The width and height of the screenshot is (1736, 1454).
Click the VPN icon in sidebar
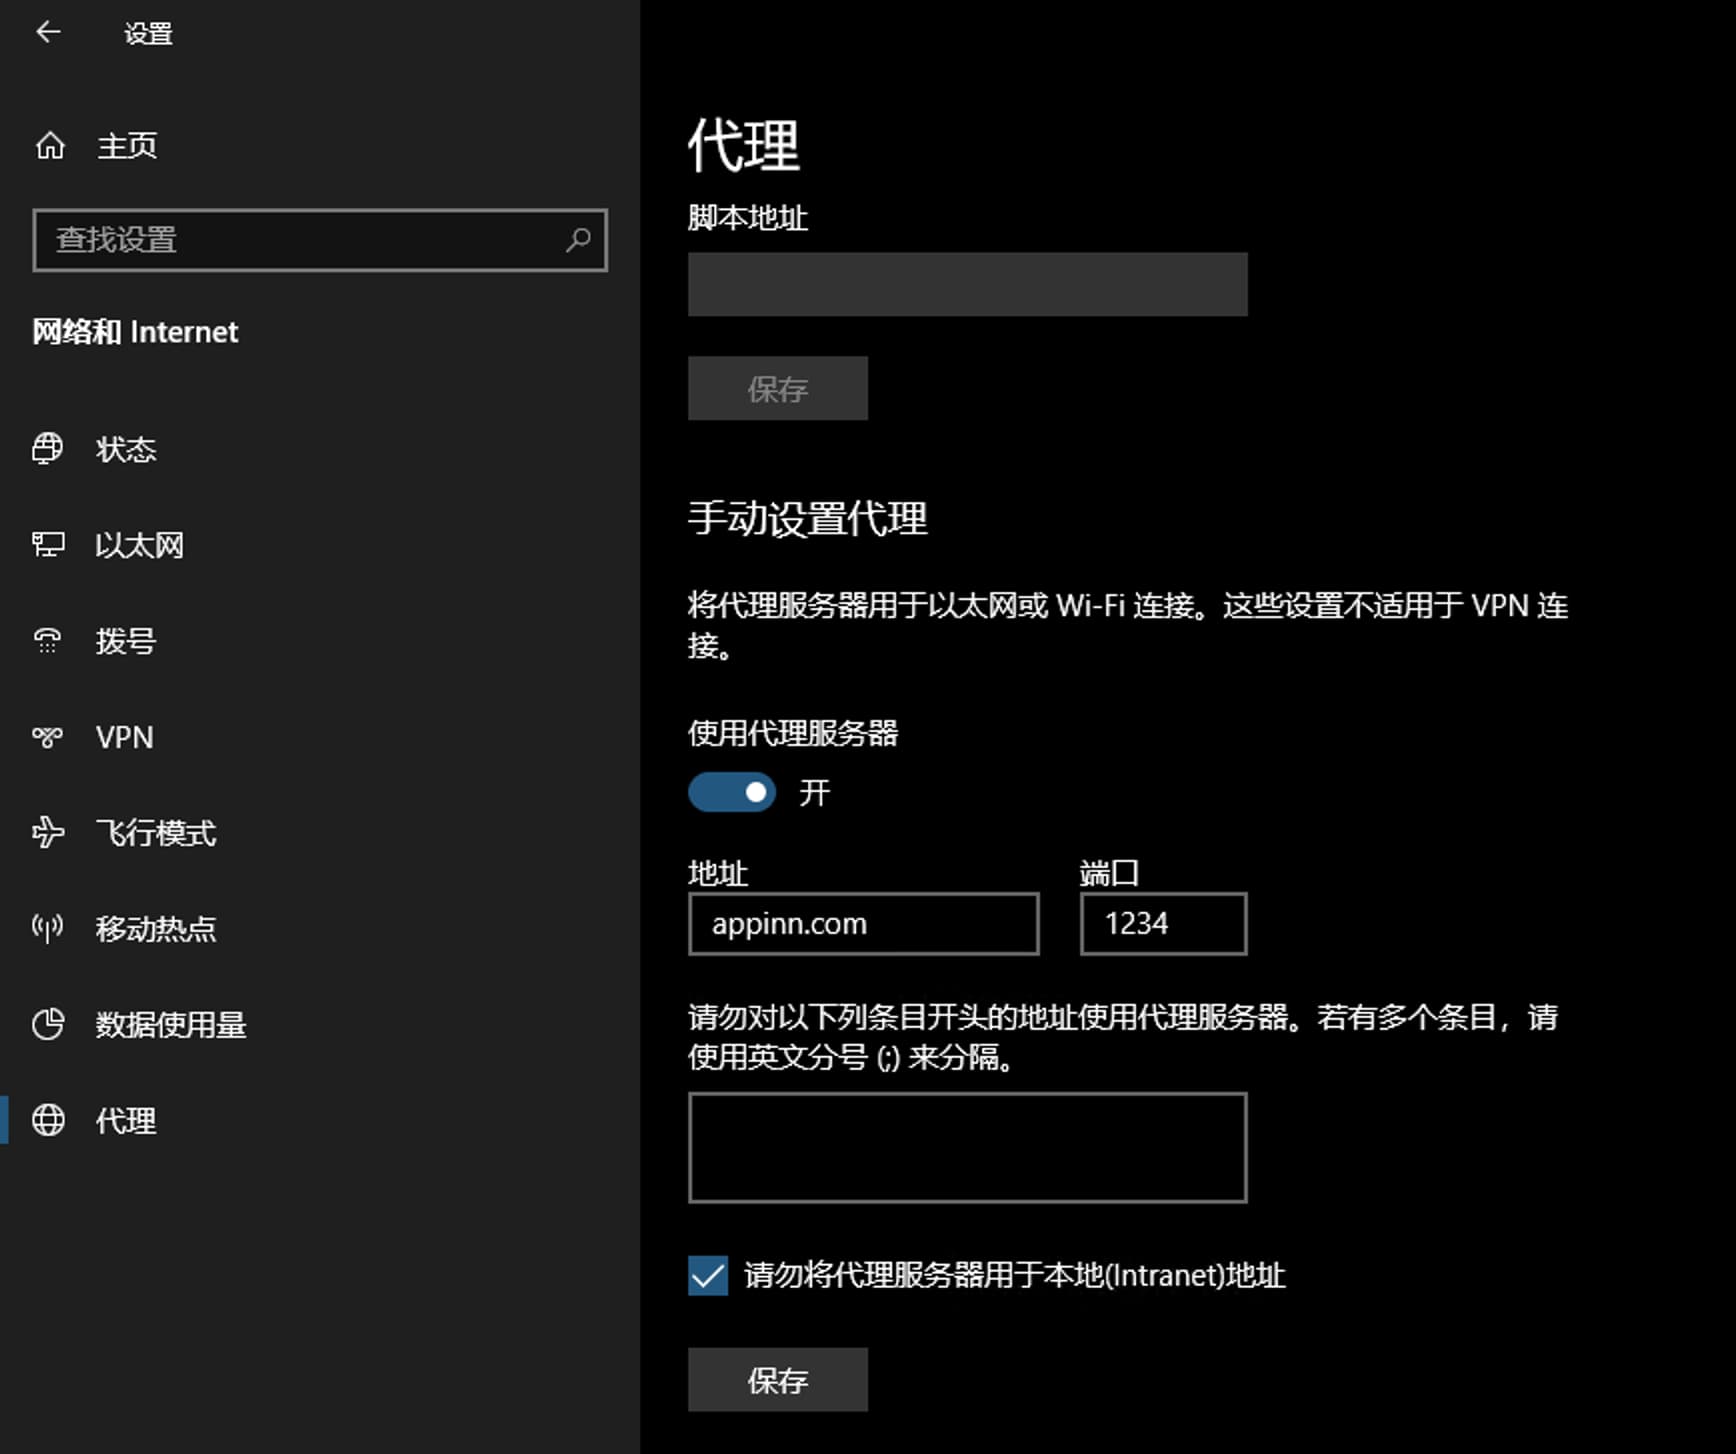coord(48,737)
